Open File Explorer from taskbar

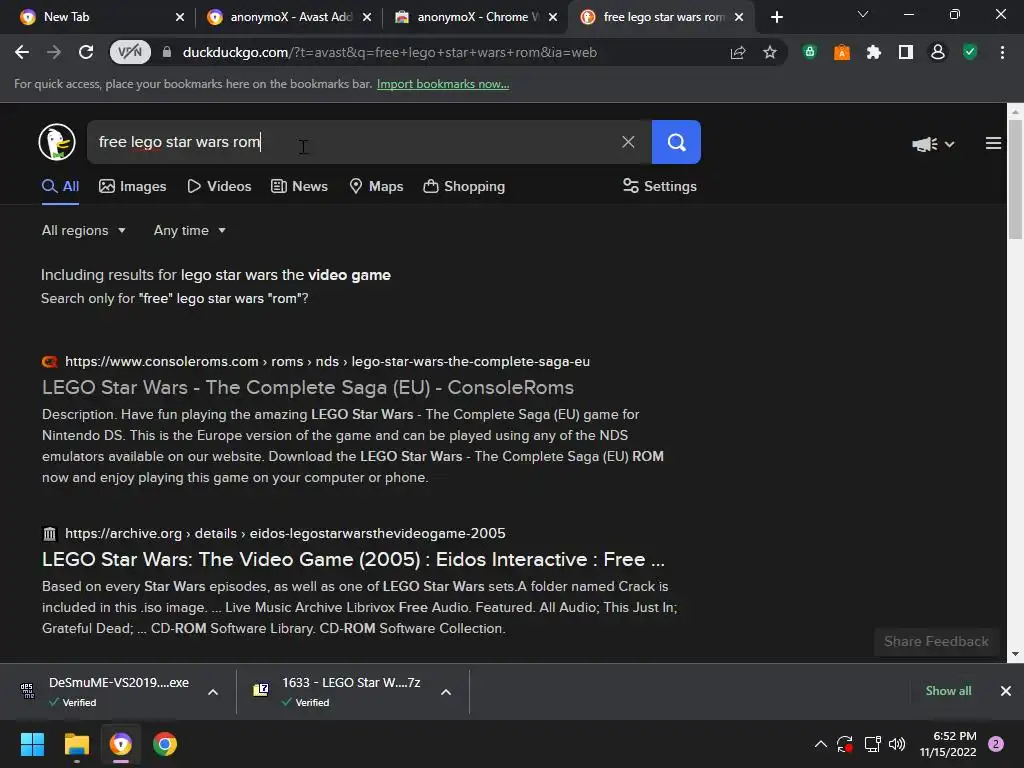pos(76,744)
